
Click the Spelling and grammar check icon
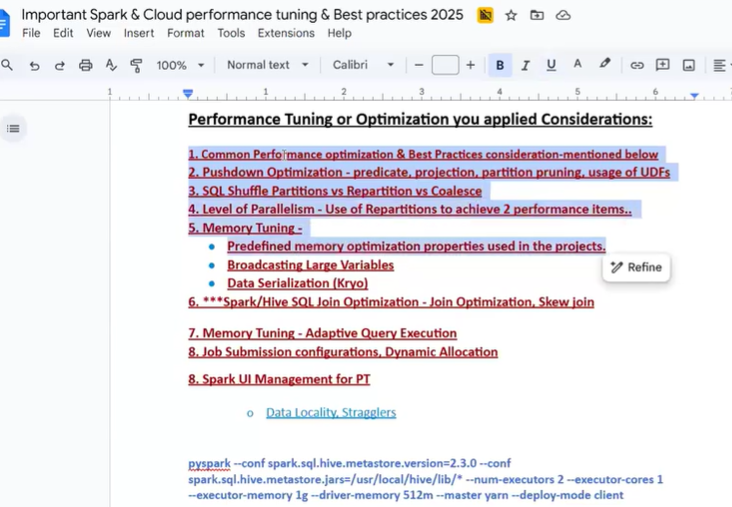tap(111, 65)
